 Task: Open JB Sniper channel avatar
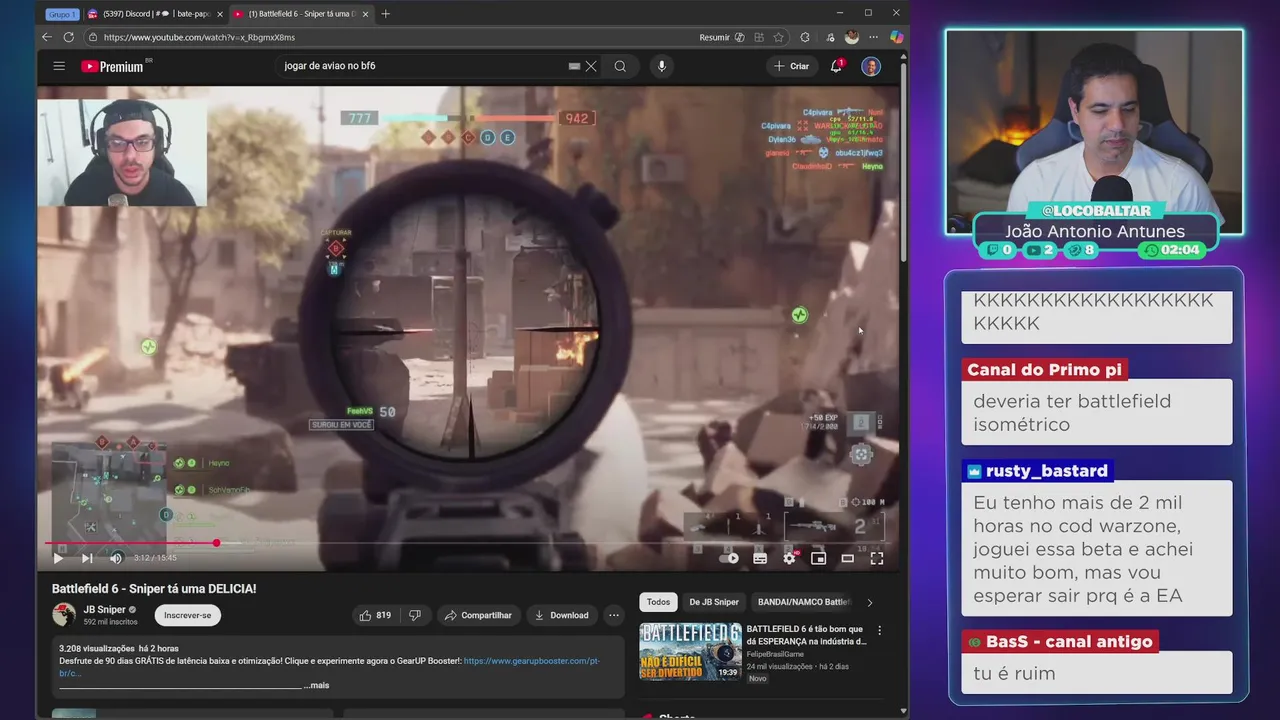[x=64, y=615]
